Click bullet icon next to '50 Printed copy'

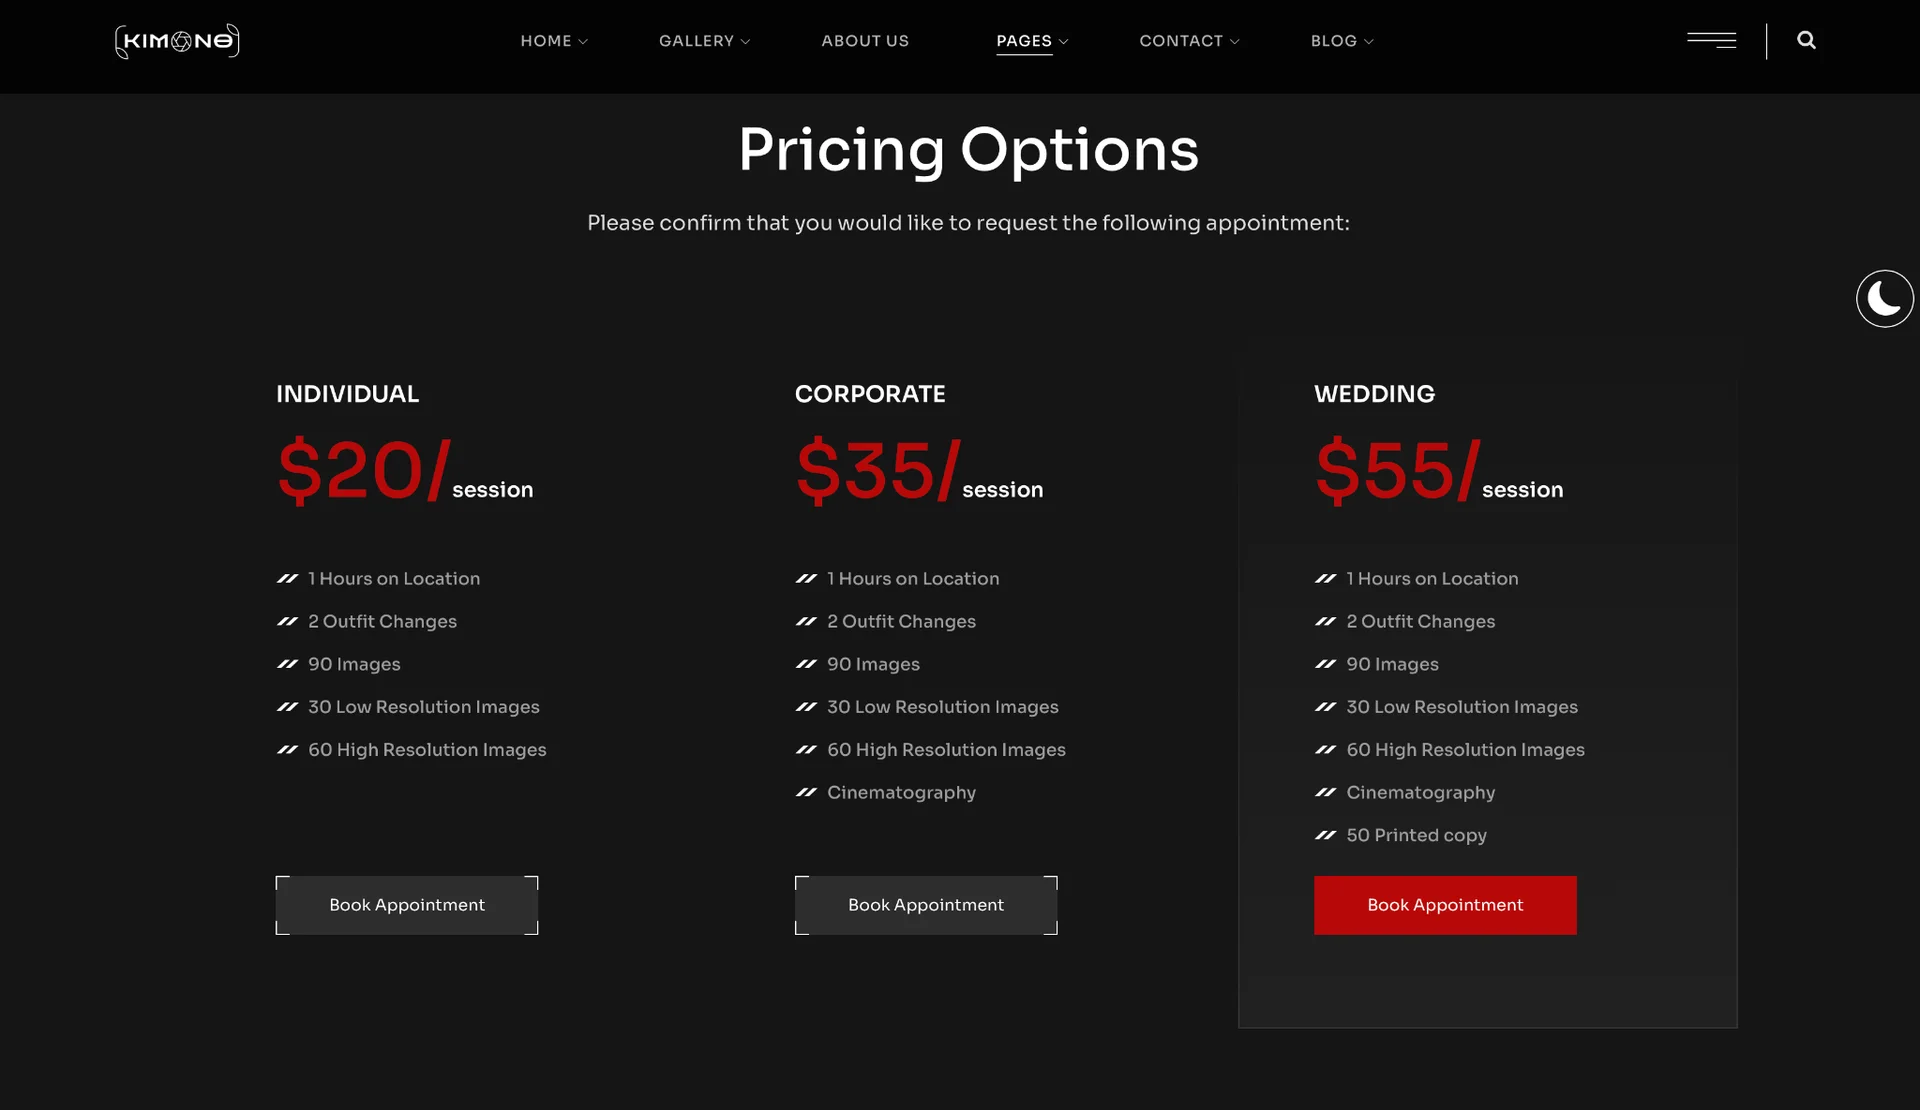coord(1325,835)
